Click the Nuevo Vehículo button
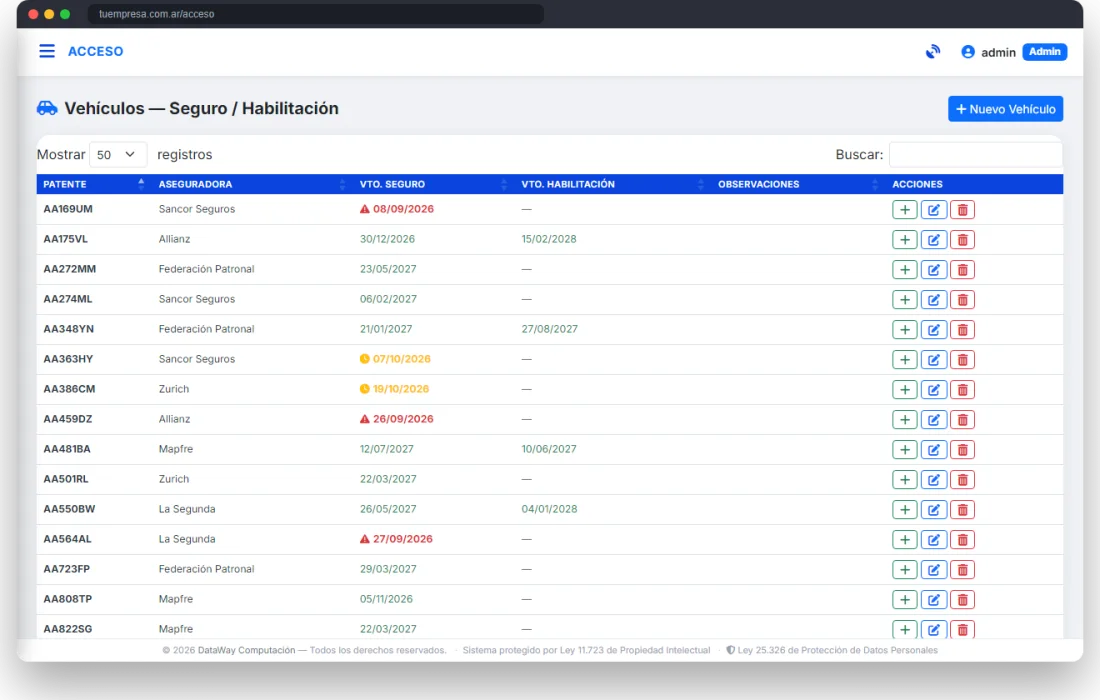Viewport: 1100px width, 700px height. (x=1005, y=109)
